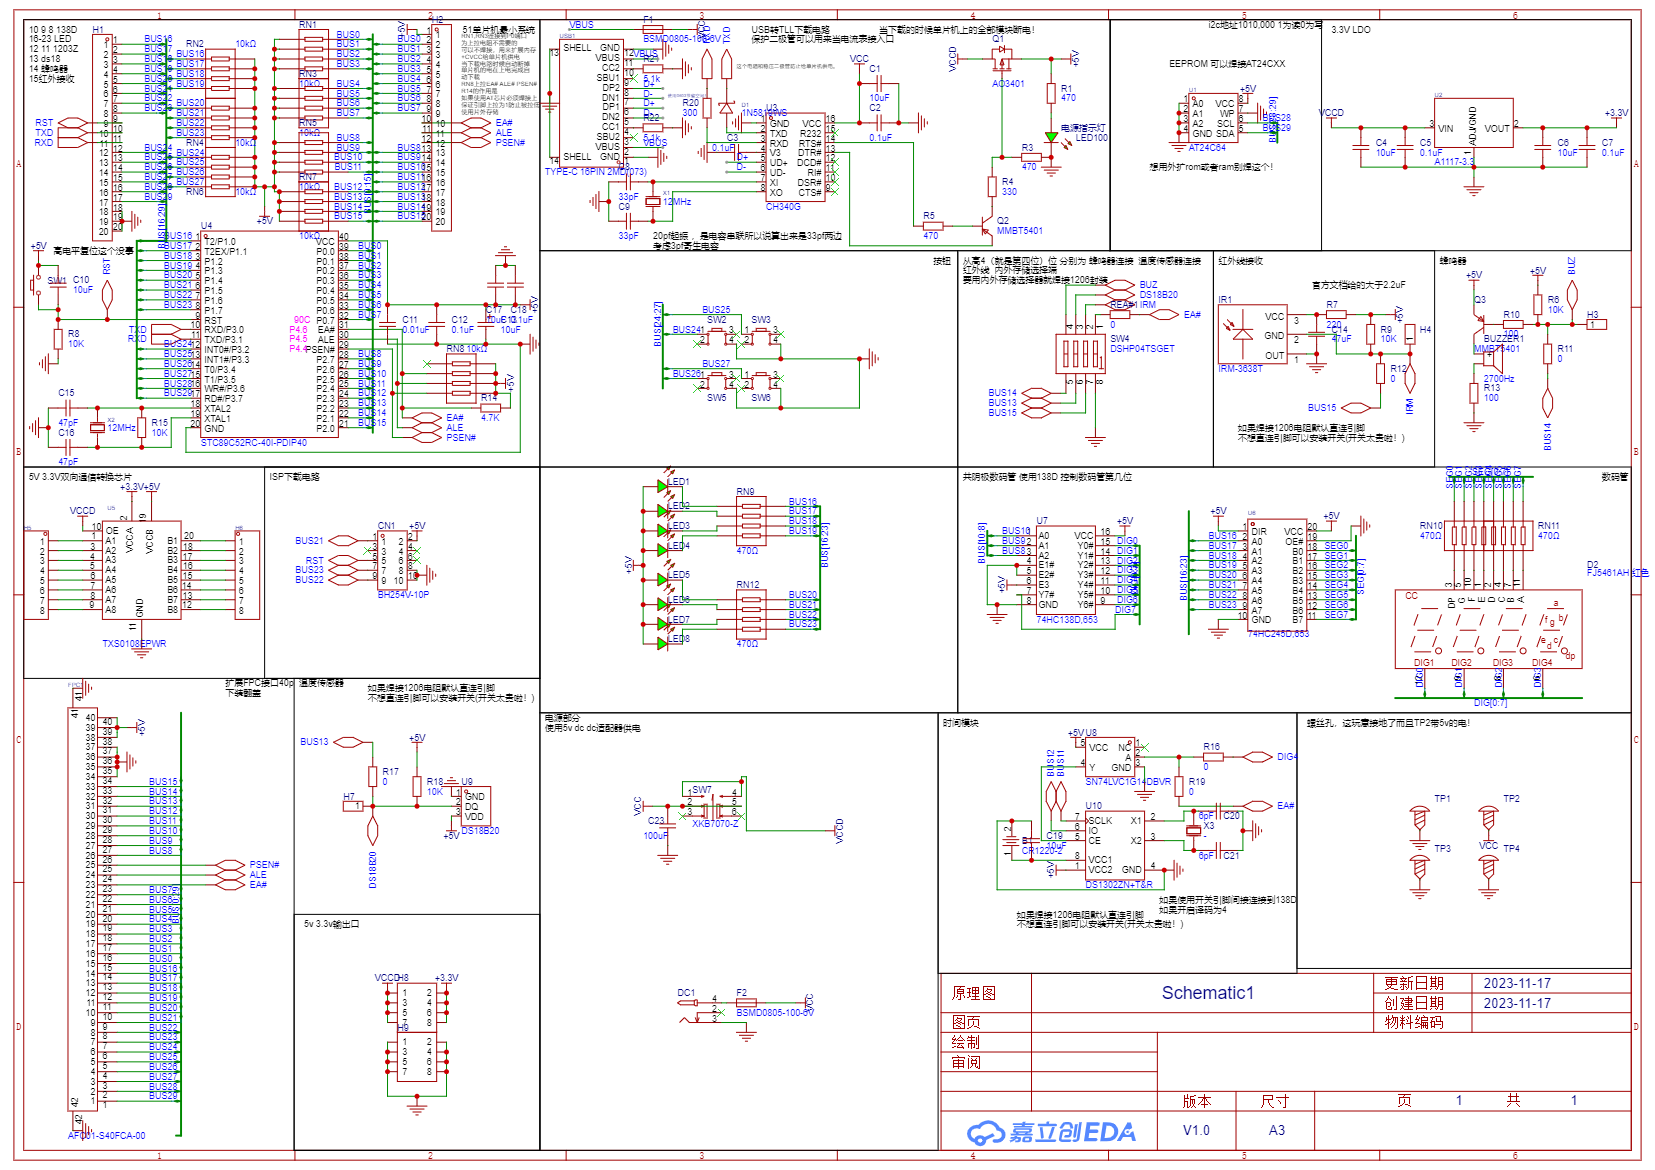Click the TYPE-C 16PIN connector label
The image size is (1655, 1170).
pyautogui.click(x=595, y=172)
